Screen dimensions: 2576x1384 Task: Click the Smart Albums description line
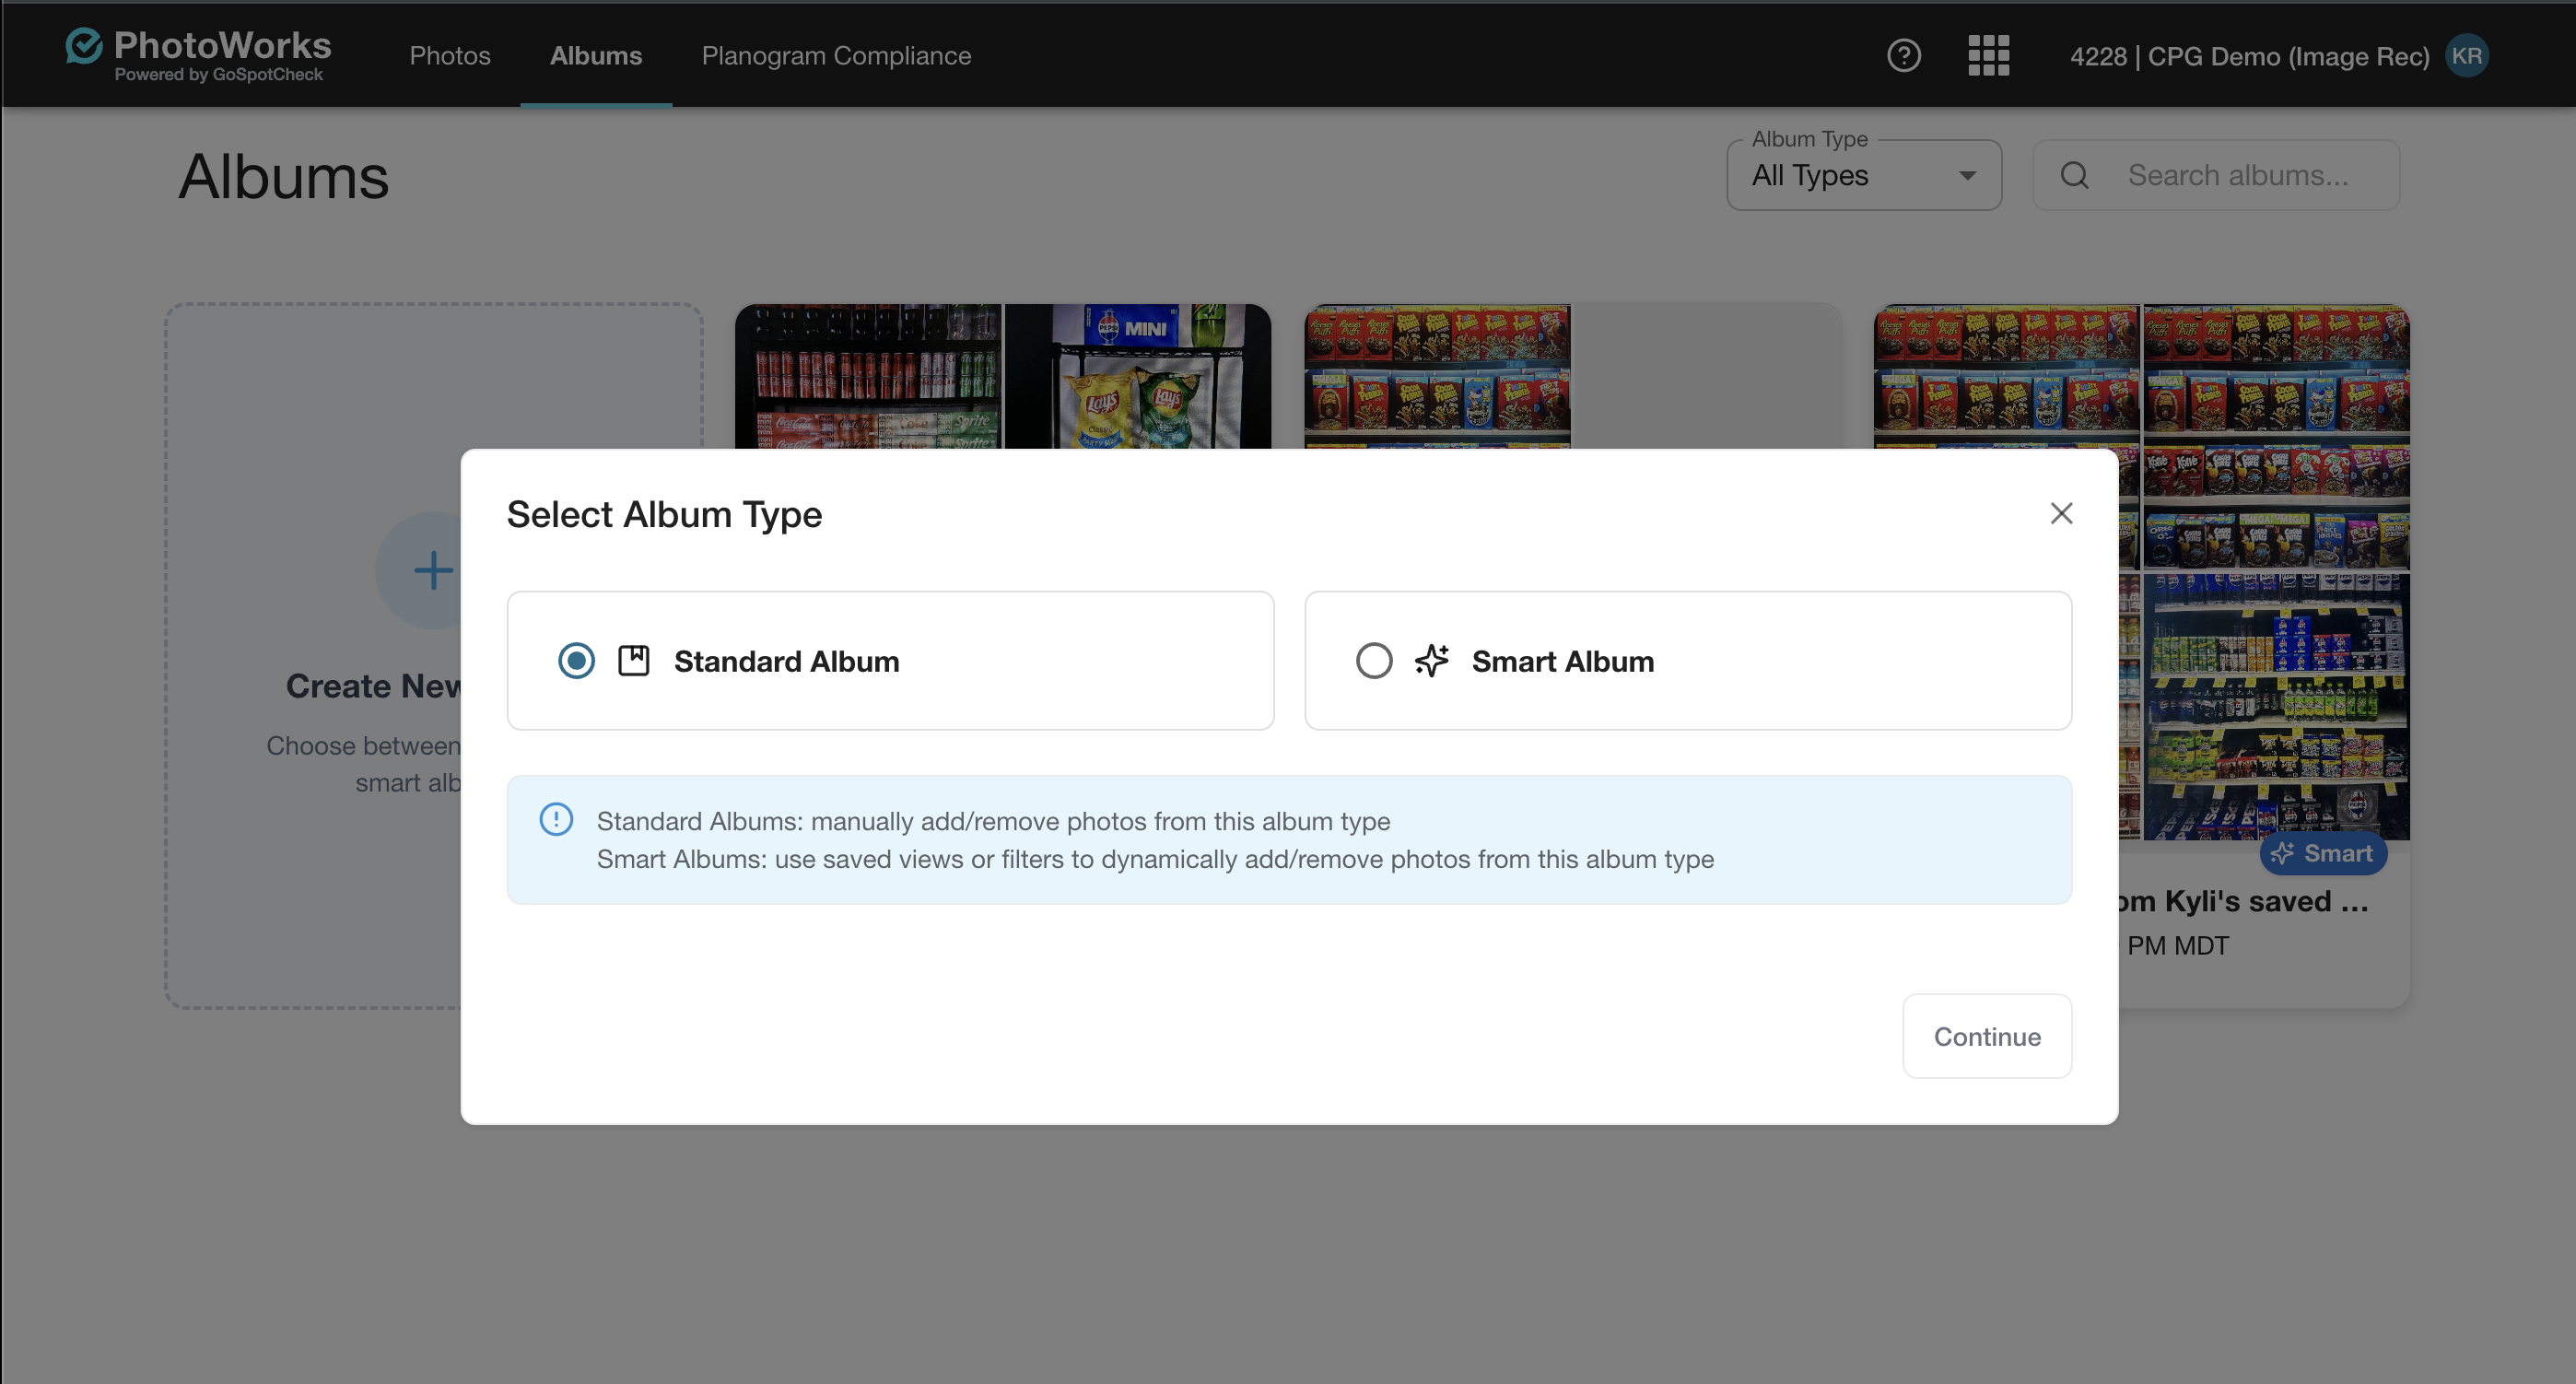(x=1155, y=859)
